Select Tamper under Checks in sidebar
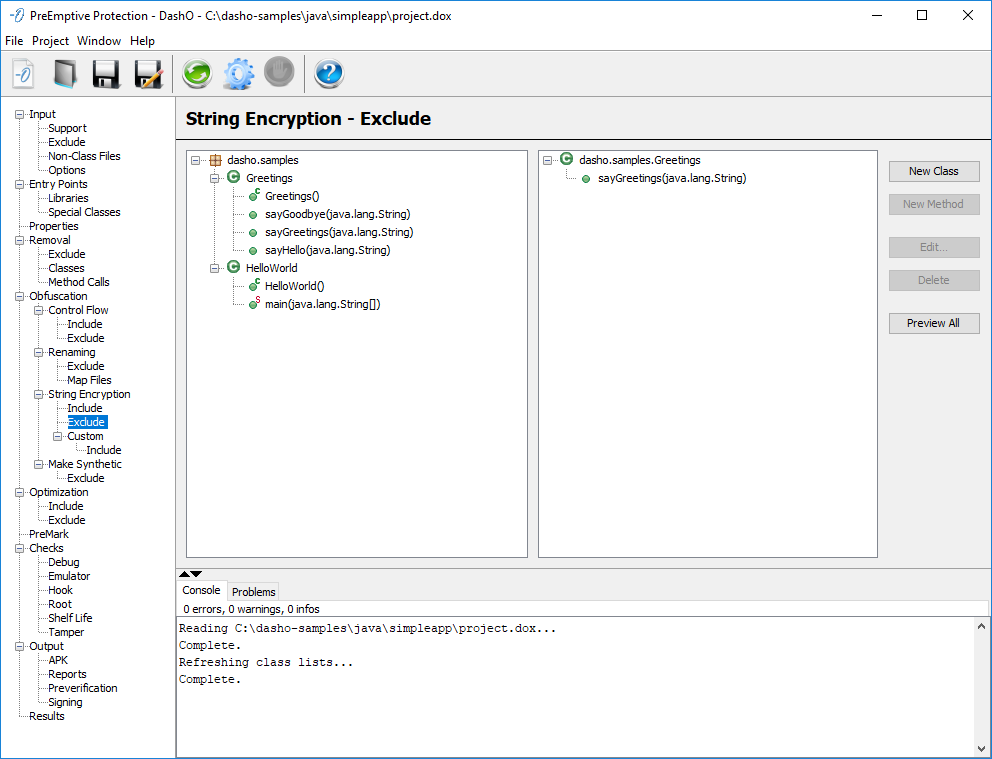992x759 pixels. 66,632
